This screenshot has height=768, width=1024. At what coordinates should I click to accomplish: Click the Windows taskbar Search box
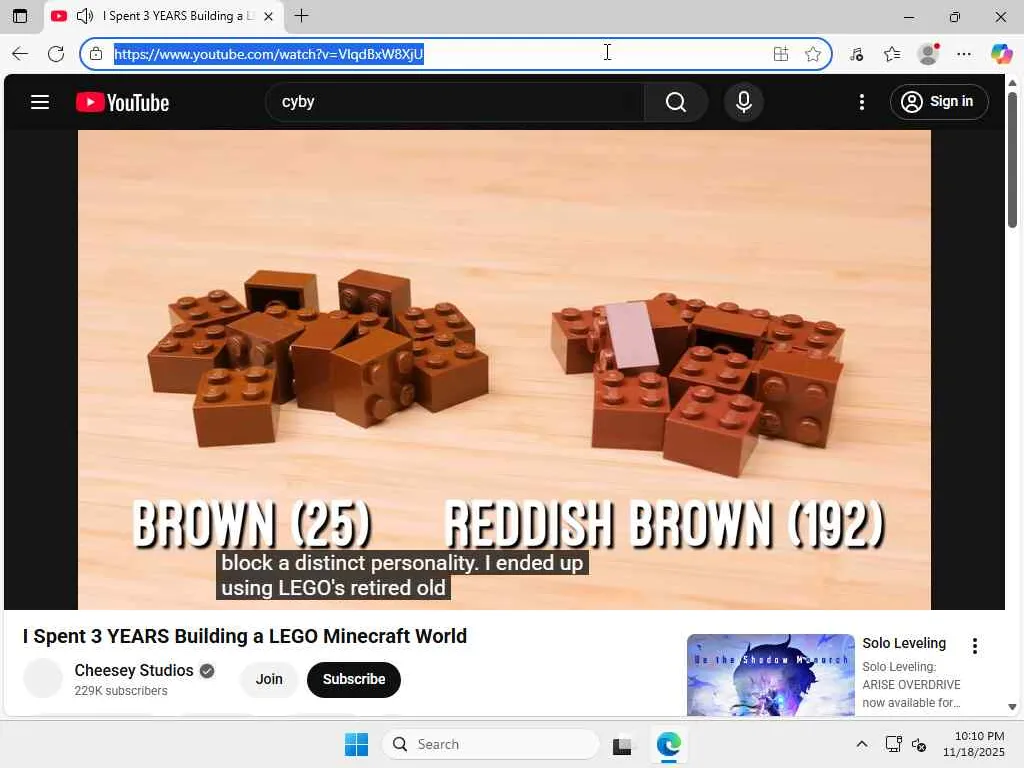pos(490,744)
